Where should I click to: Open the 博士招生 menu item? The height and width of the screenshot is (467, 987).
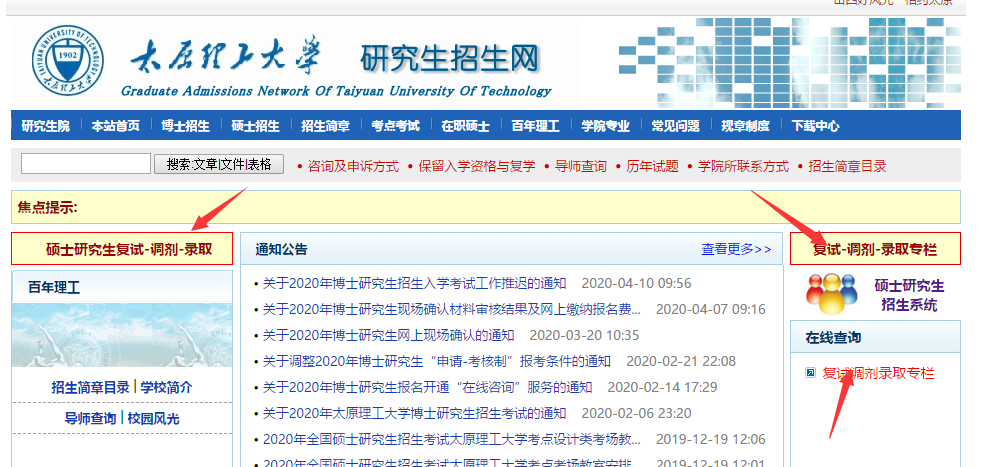coord(185,126)
